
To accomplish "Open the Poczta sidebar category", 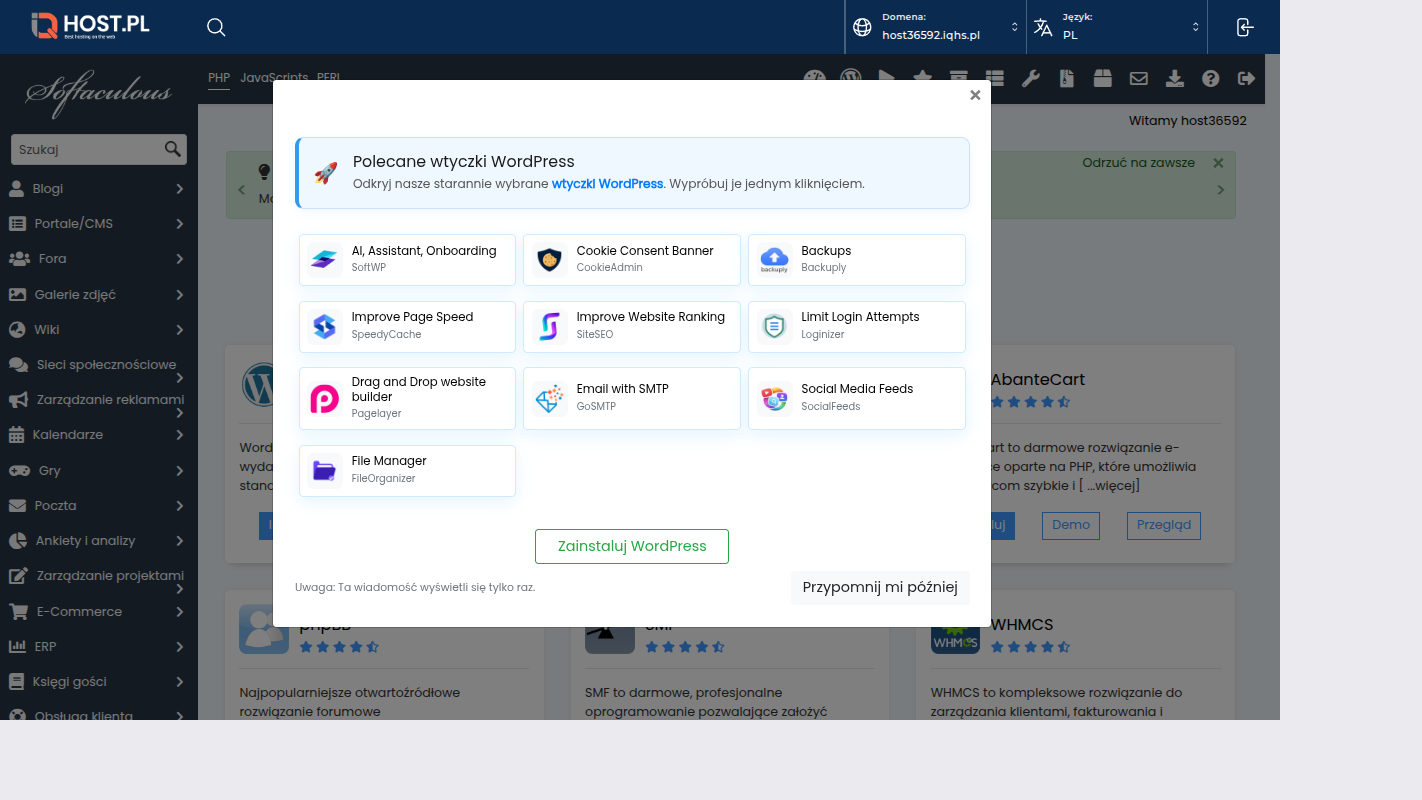I will [x=99, y=506].
